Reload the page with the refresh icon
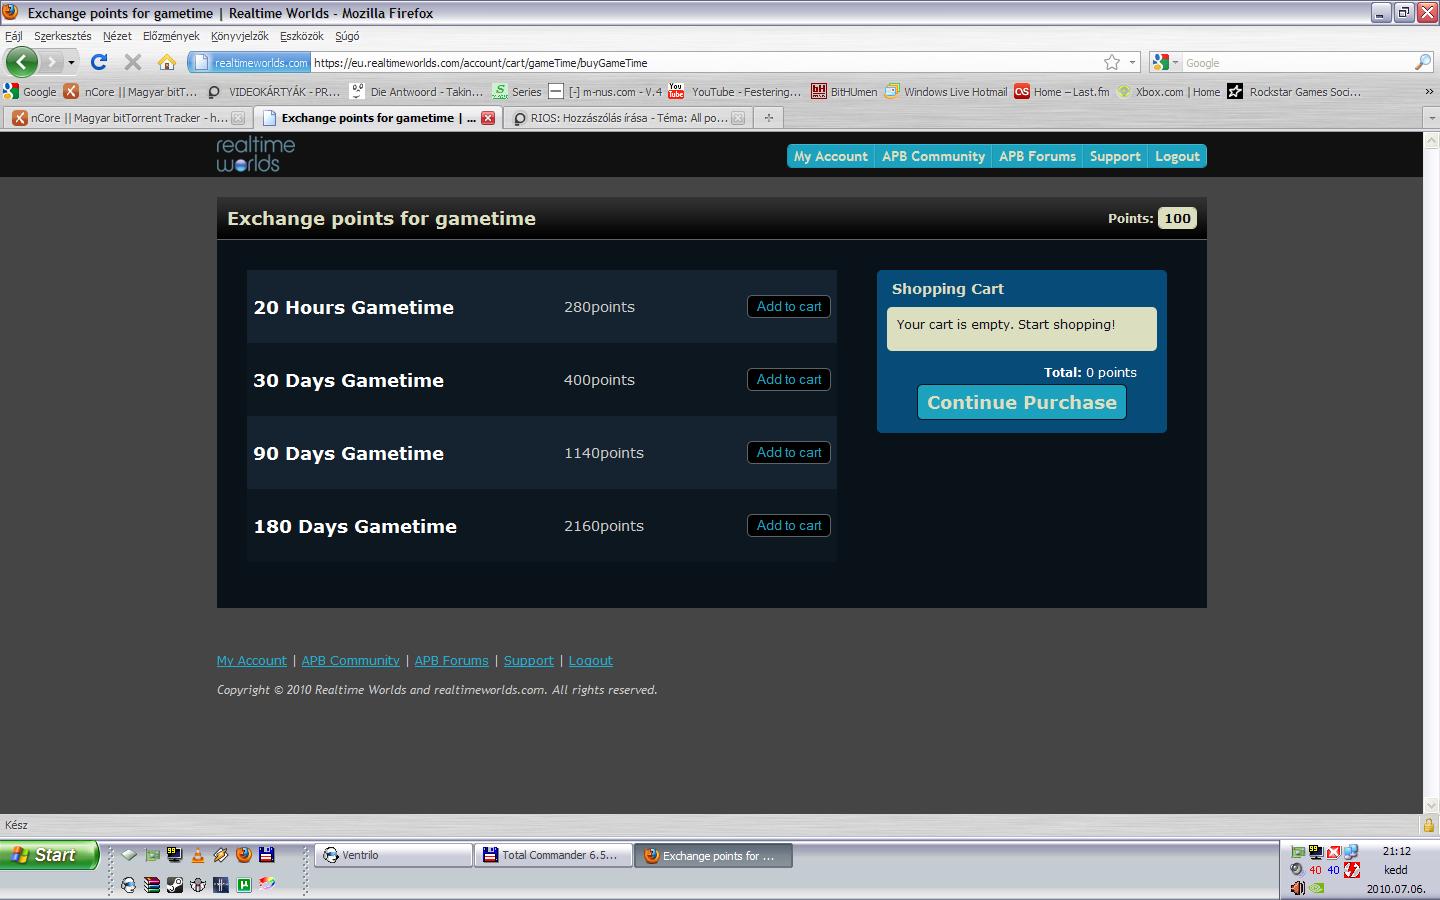The width and height of the screenshot is (1440, 900). click(99, 62)
